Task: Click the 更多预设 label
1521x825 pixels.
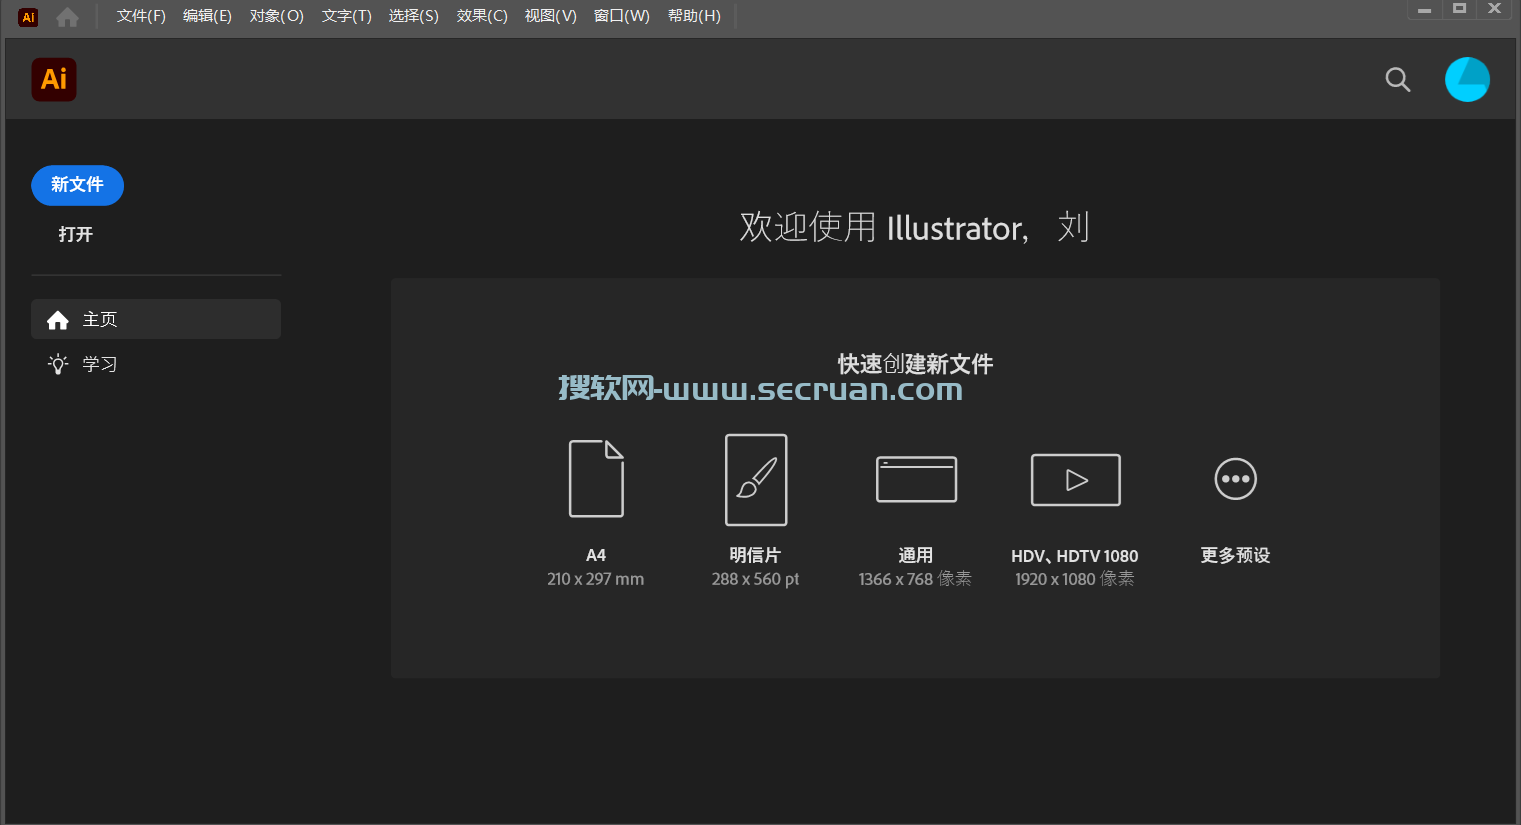Action: [1236, 555]
